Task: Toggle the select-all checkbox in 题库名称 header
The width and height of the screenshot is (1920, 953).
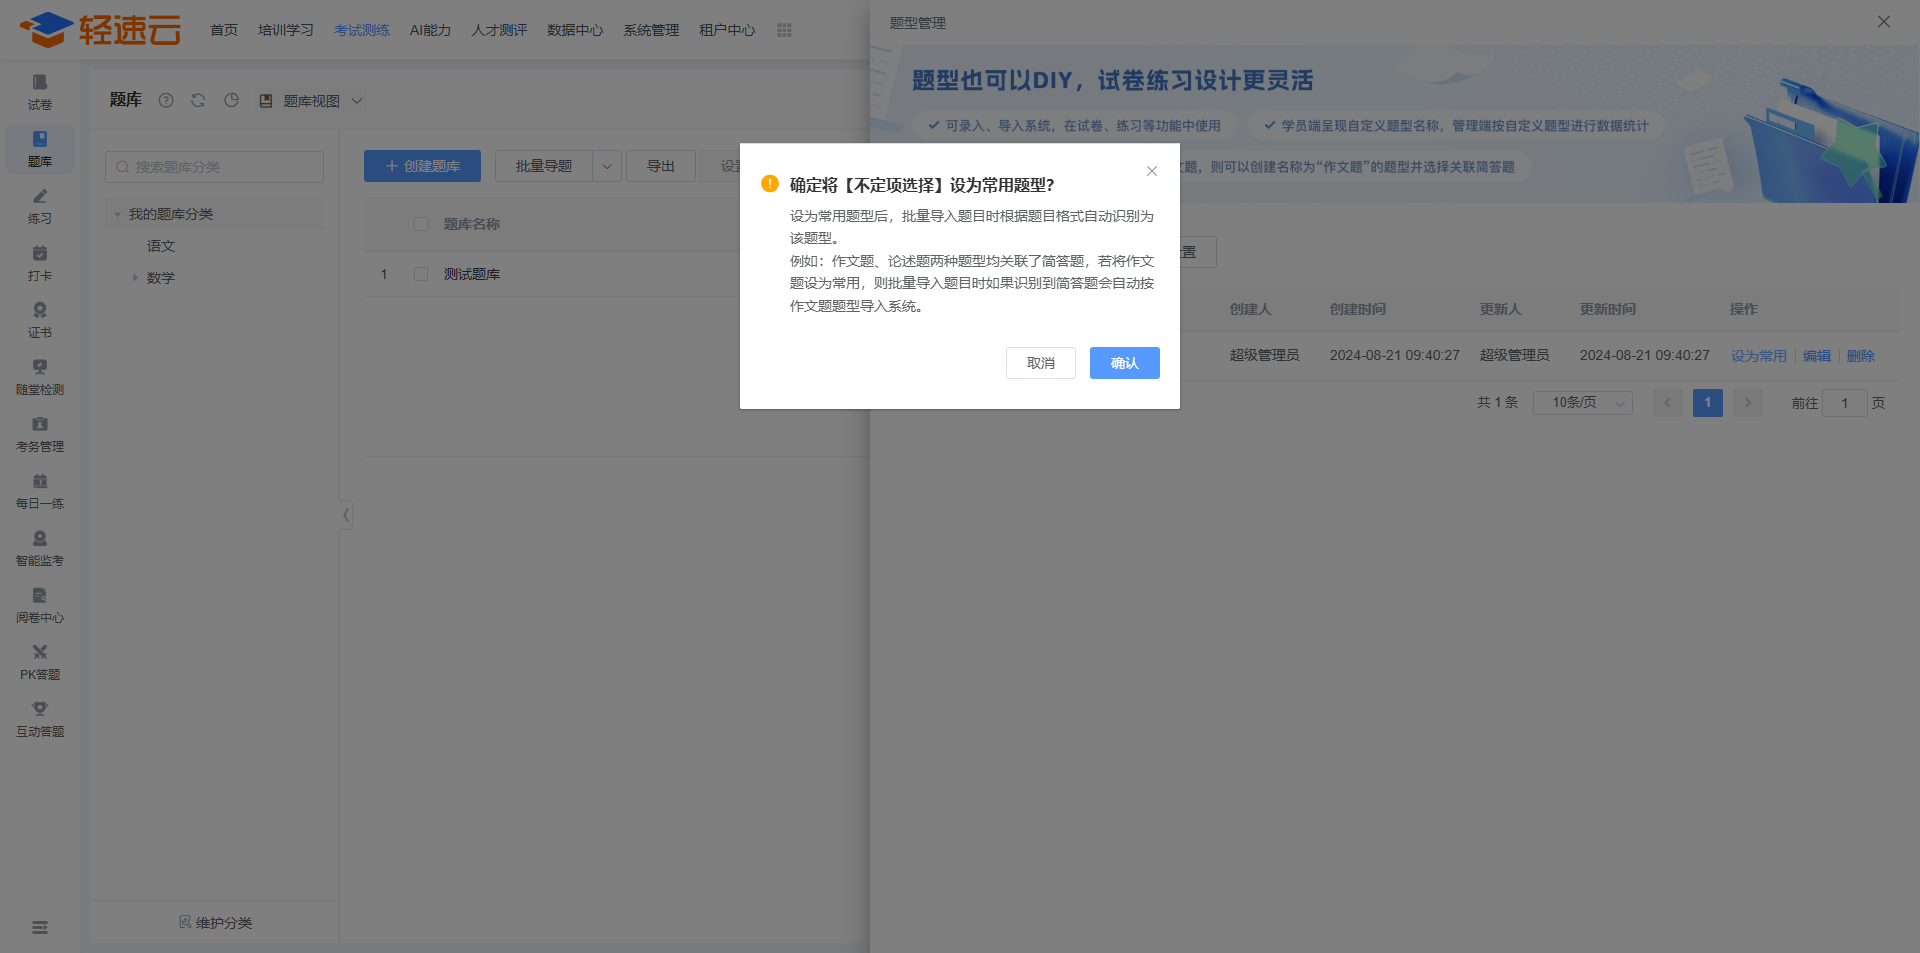Action: pos(421,224)
